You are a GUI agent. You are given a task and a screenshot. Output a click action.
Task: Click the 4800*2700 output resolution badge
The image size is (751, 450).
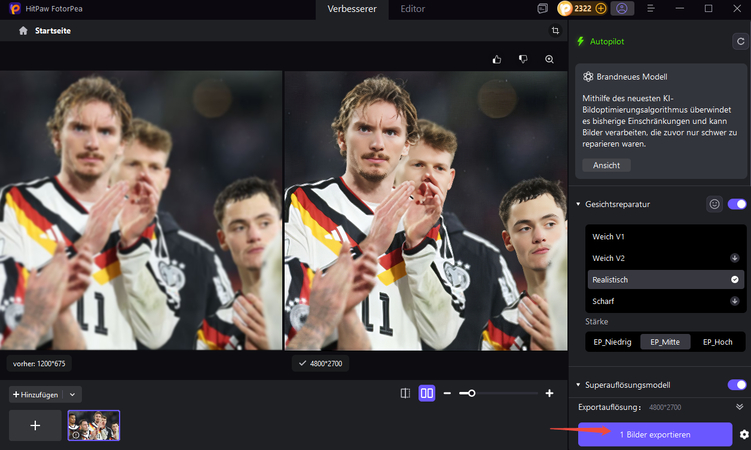click(320, 363)
